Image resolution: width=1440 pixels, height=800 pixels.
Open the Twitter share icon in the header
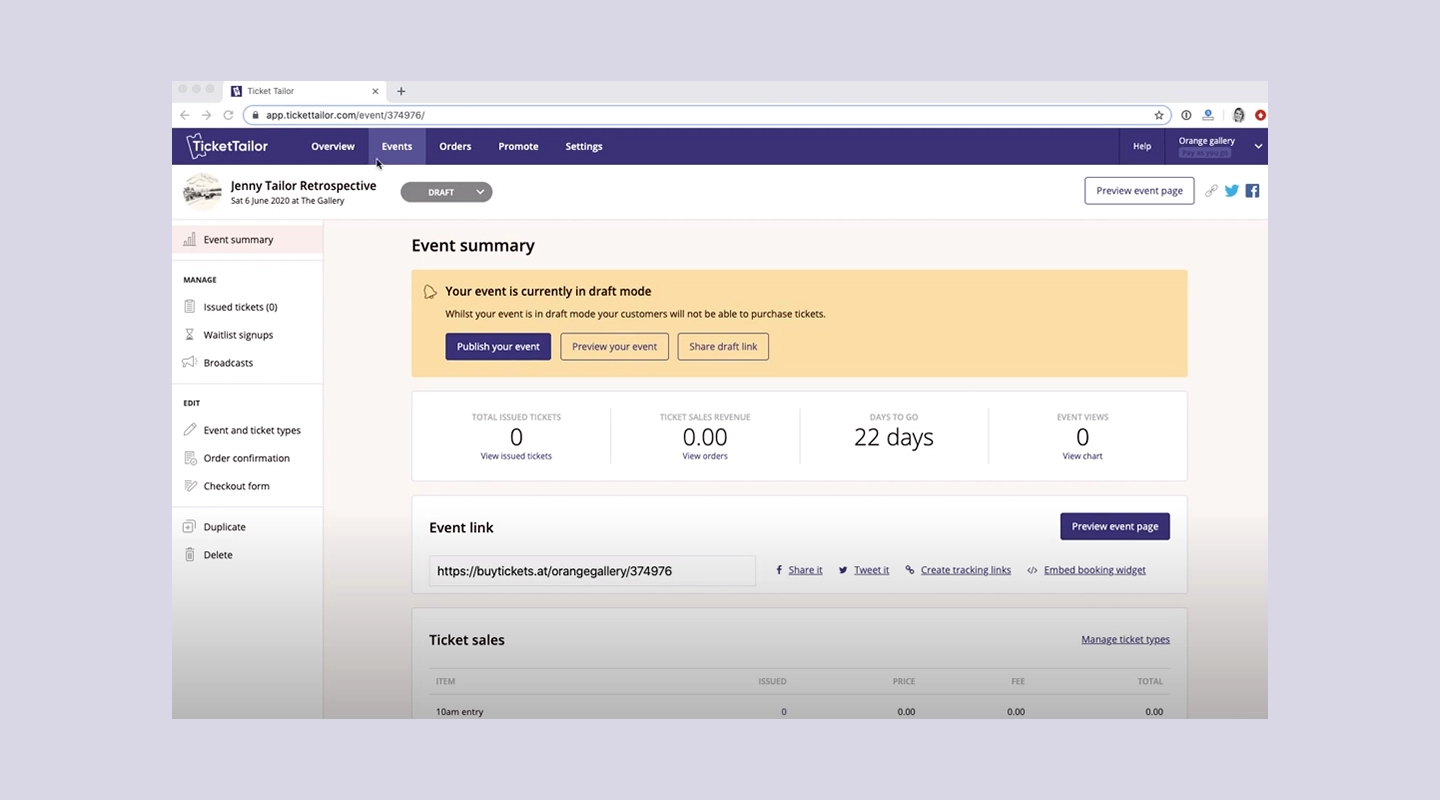pyautogui.click(x=1231, y=190)
